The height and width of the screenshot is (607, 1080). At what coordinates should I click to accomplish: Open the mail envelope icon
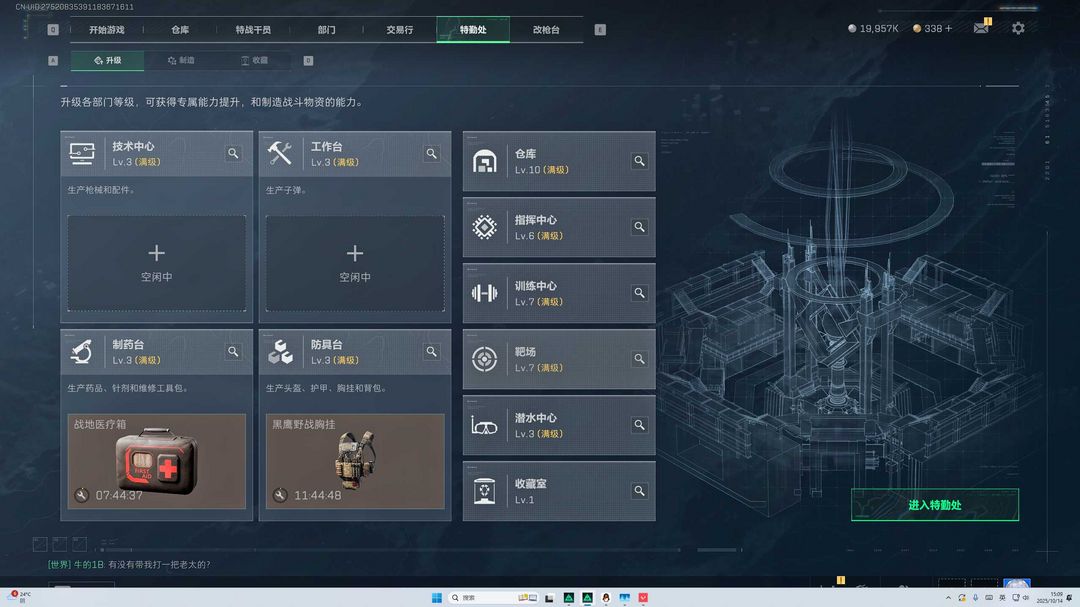coord(981,29)
